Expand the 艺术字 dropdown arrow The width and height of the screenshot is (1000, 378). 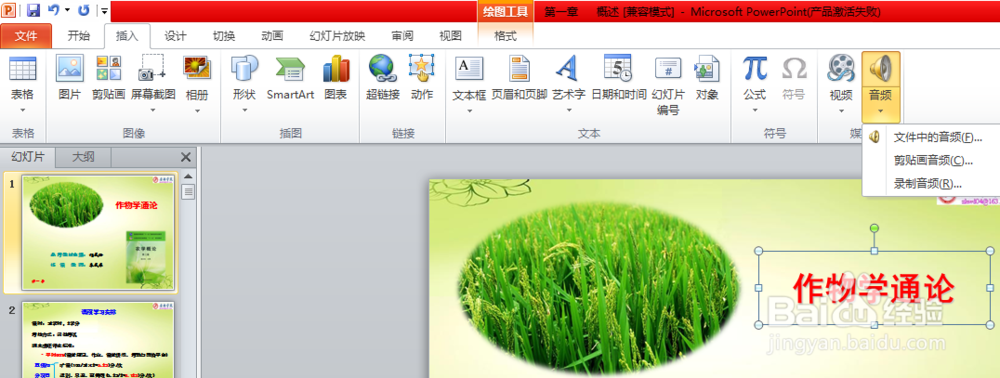[x=569, y=110]
